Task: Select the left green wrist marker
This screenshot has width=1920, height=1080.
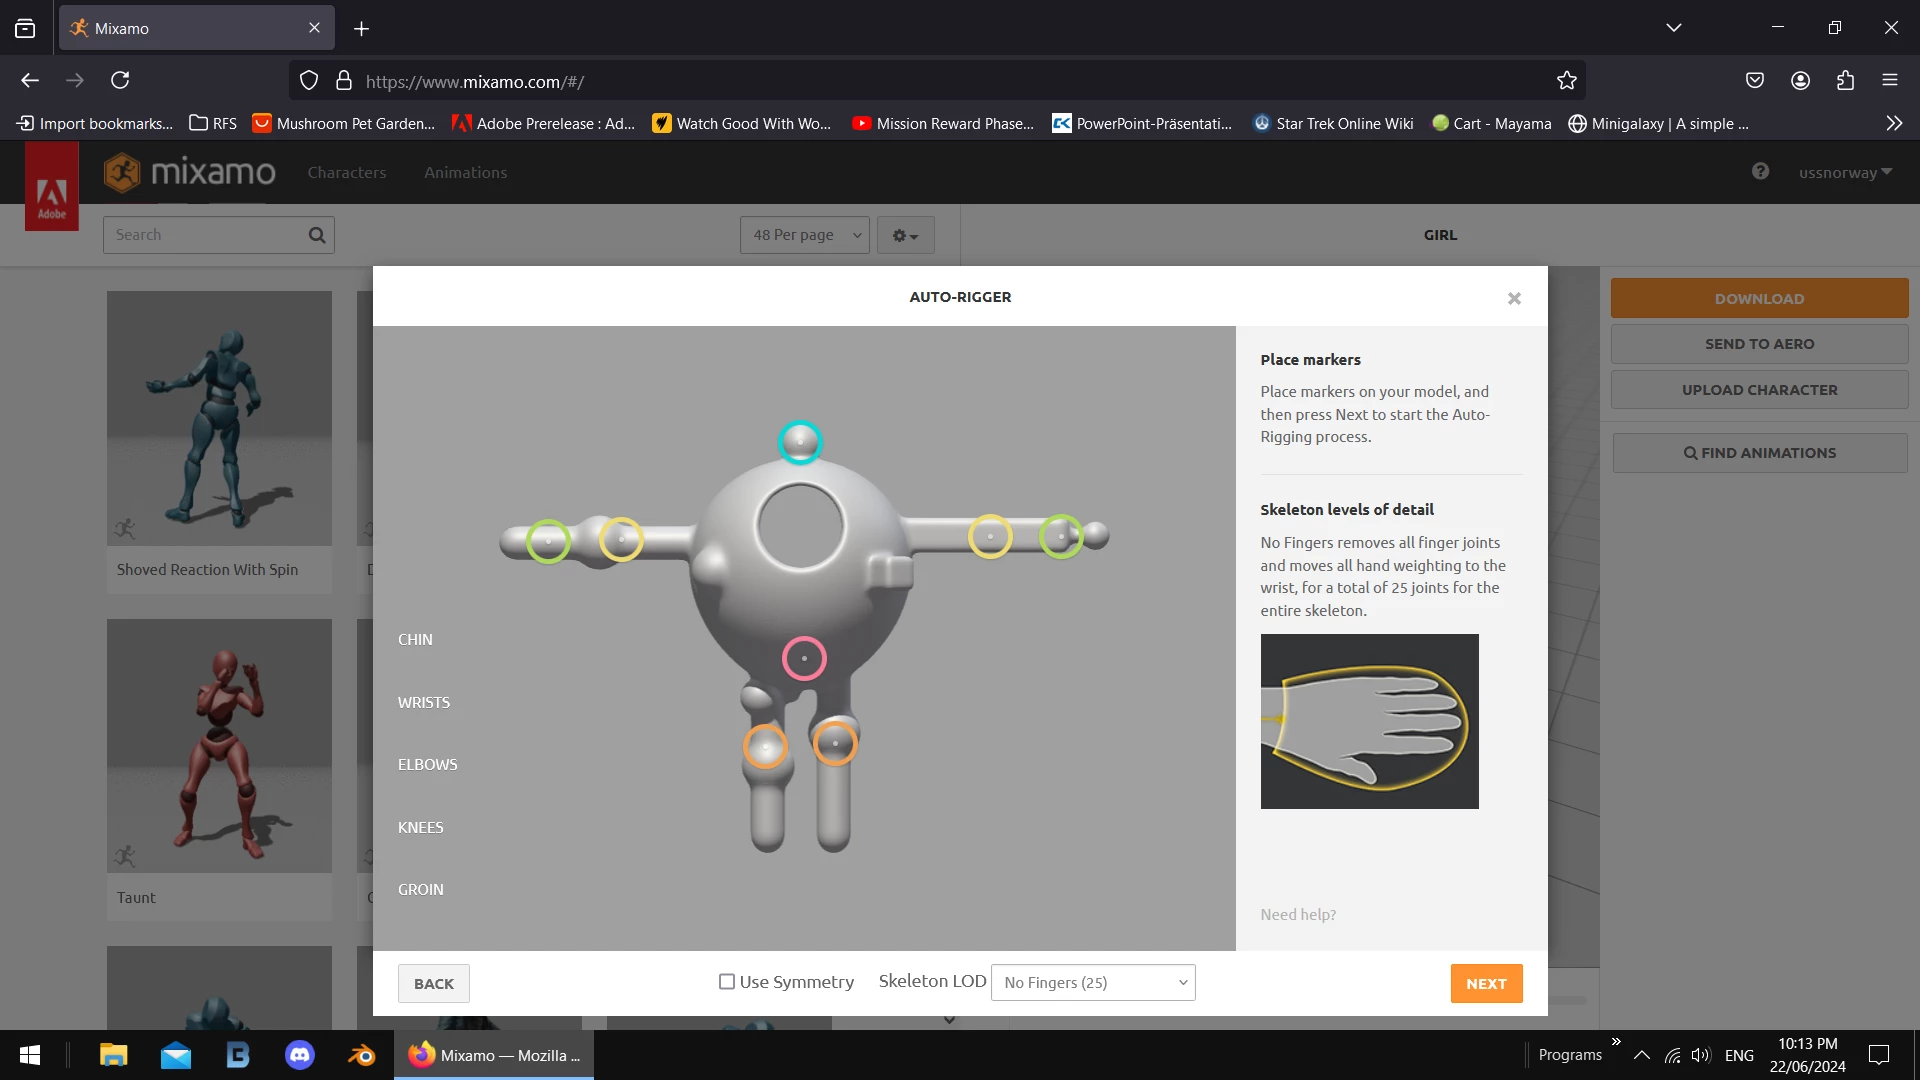Action: point(548,541)
